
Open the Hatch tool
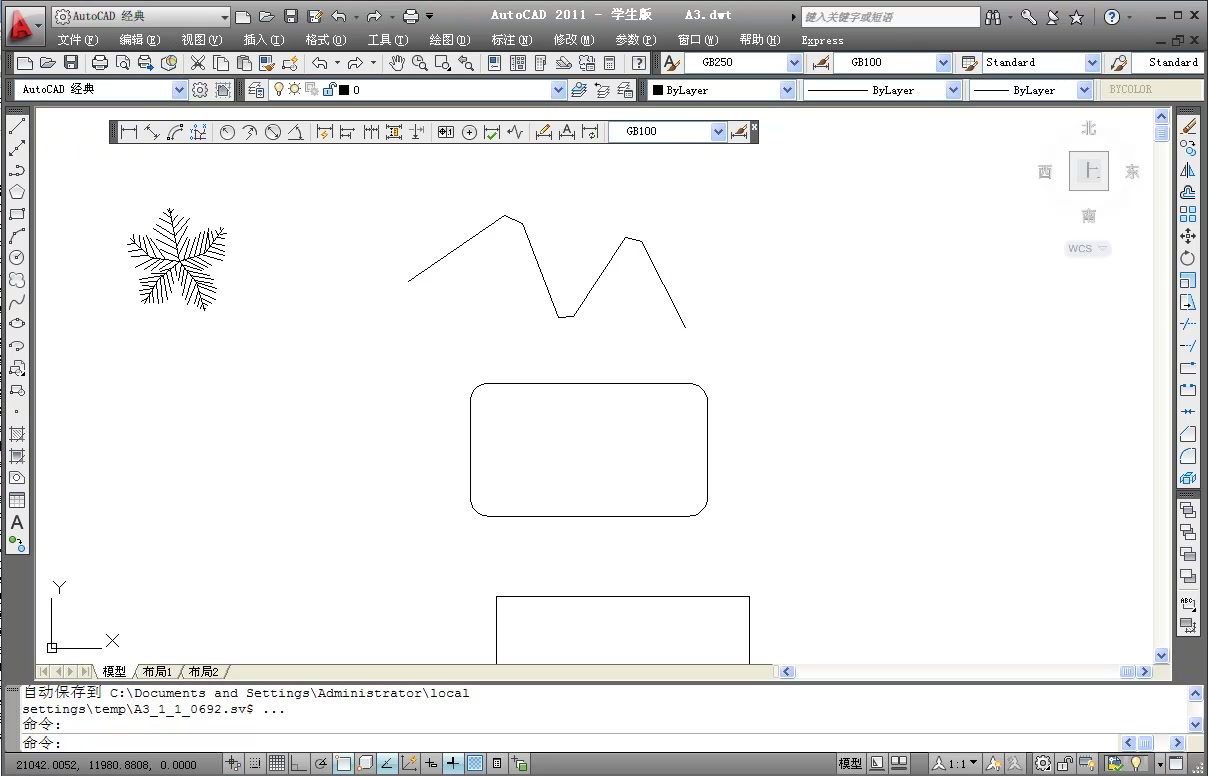17,435
